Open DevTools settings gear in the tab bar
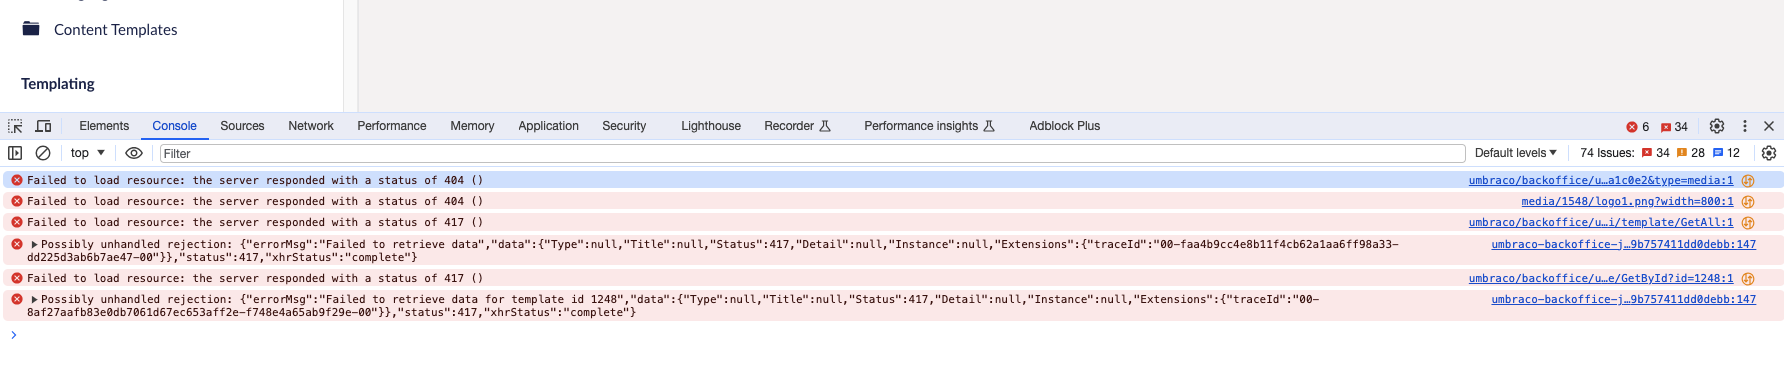 click(1717, 126)
